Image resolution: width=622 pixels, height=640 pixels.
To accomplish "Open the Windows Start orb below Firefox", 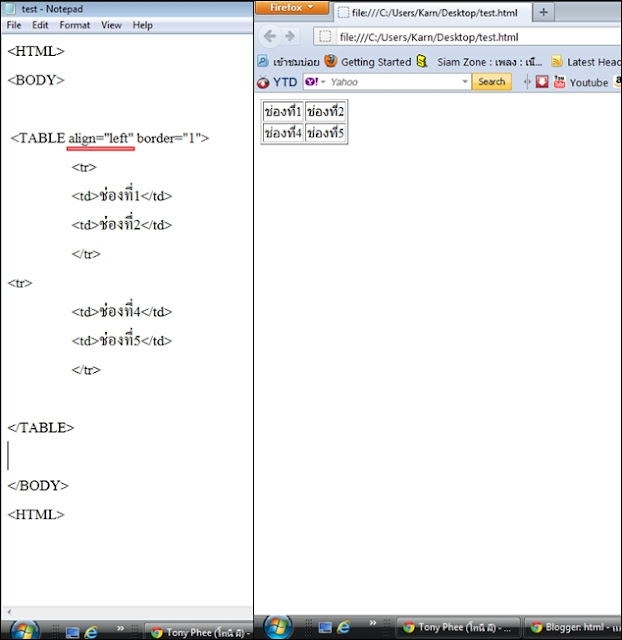I will pyautogui.click(x=278, y=627).
